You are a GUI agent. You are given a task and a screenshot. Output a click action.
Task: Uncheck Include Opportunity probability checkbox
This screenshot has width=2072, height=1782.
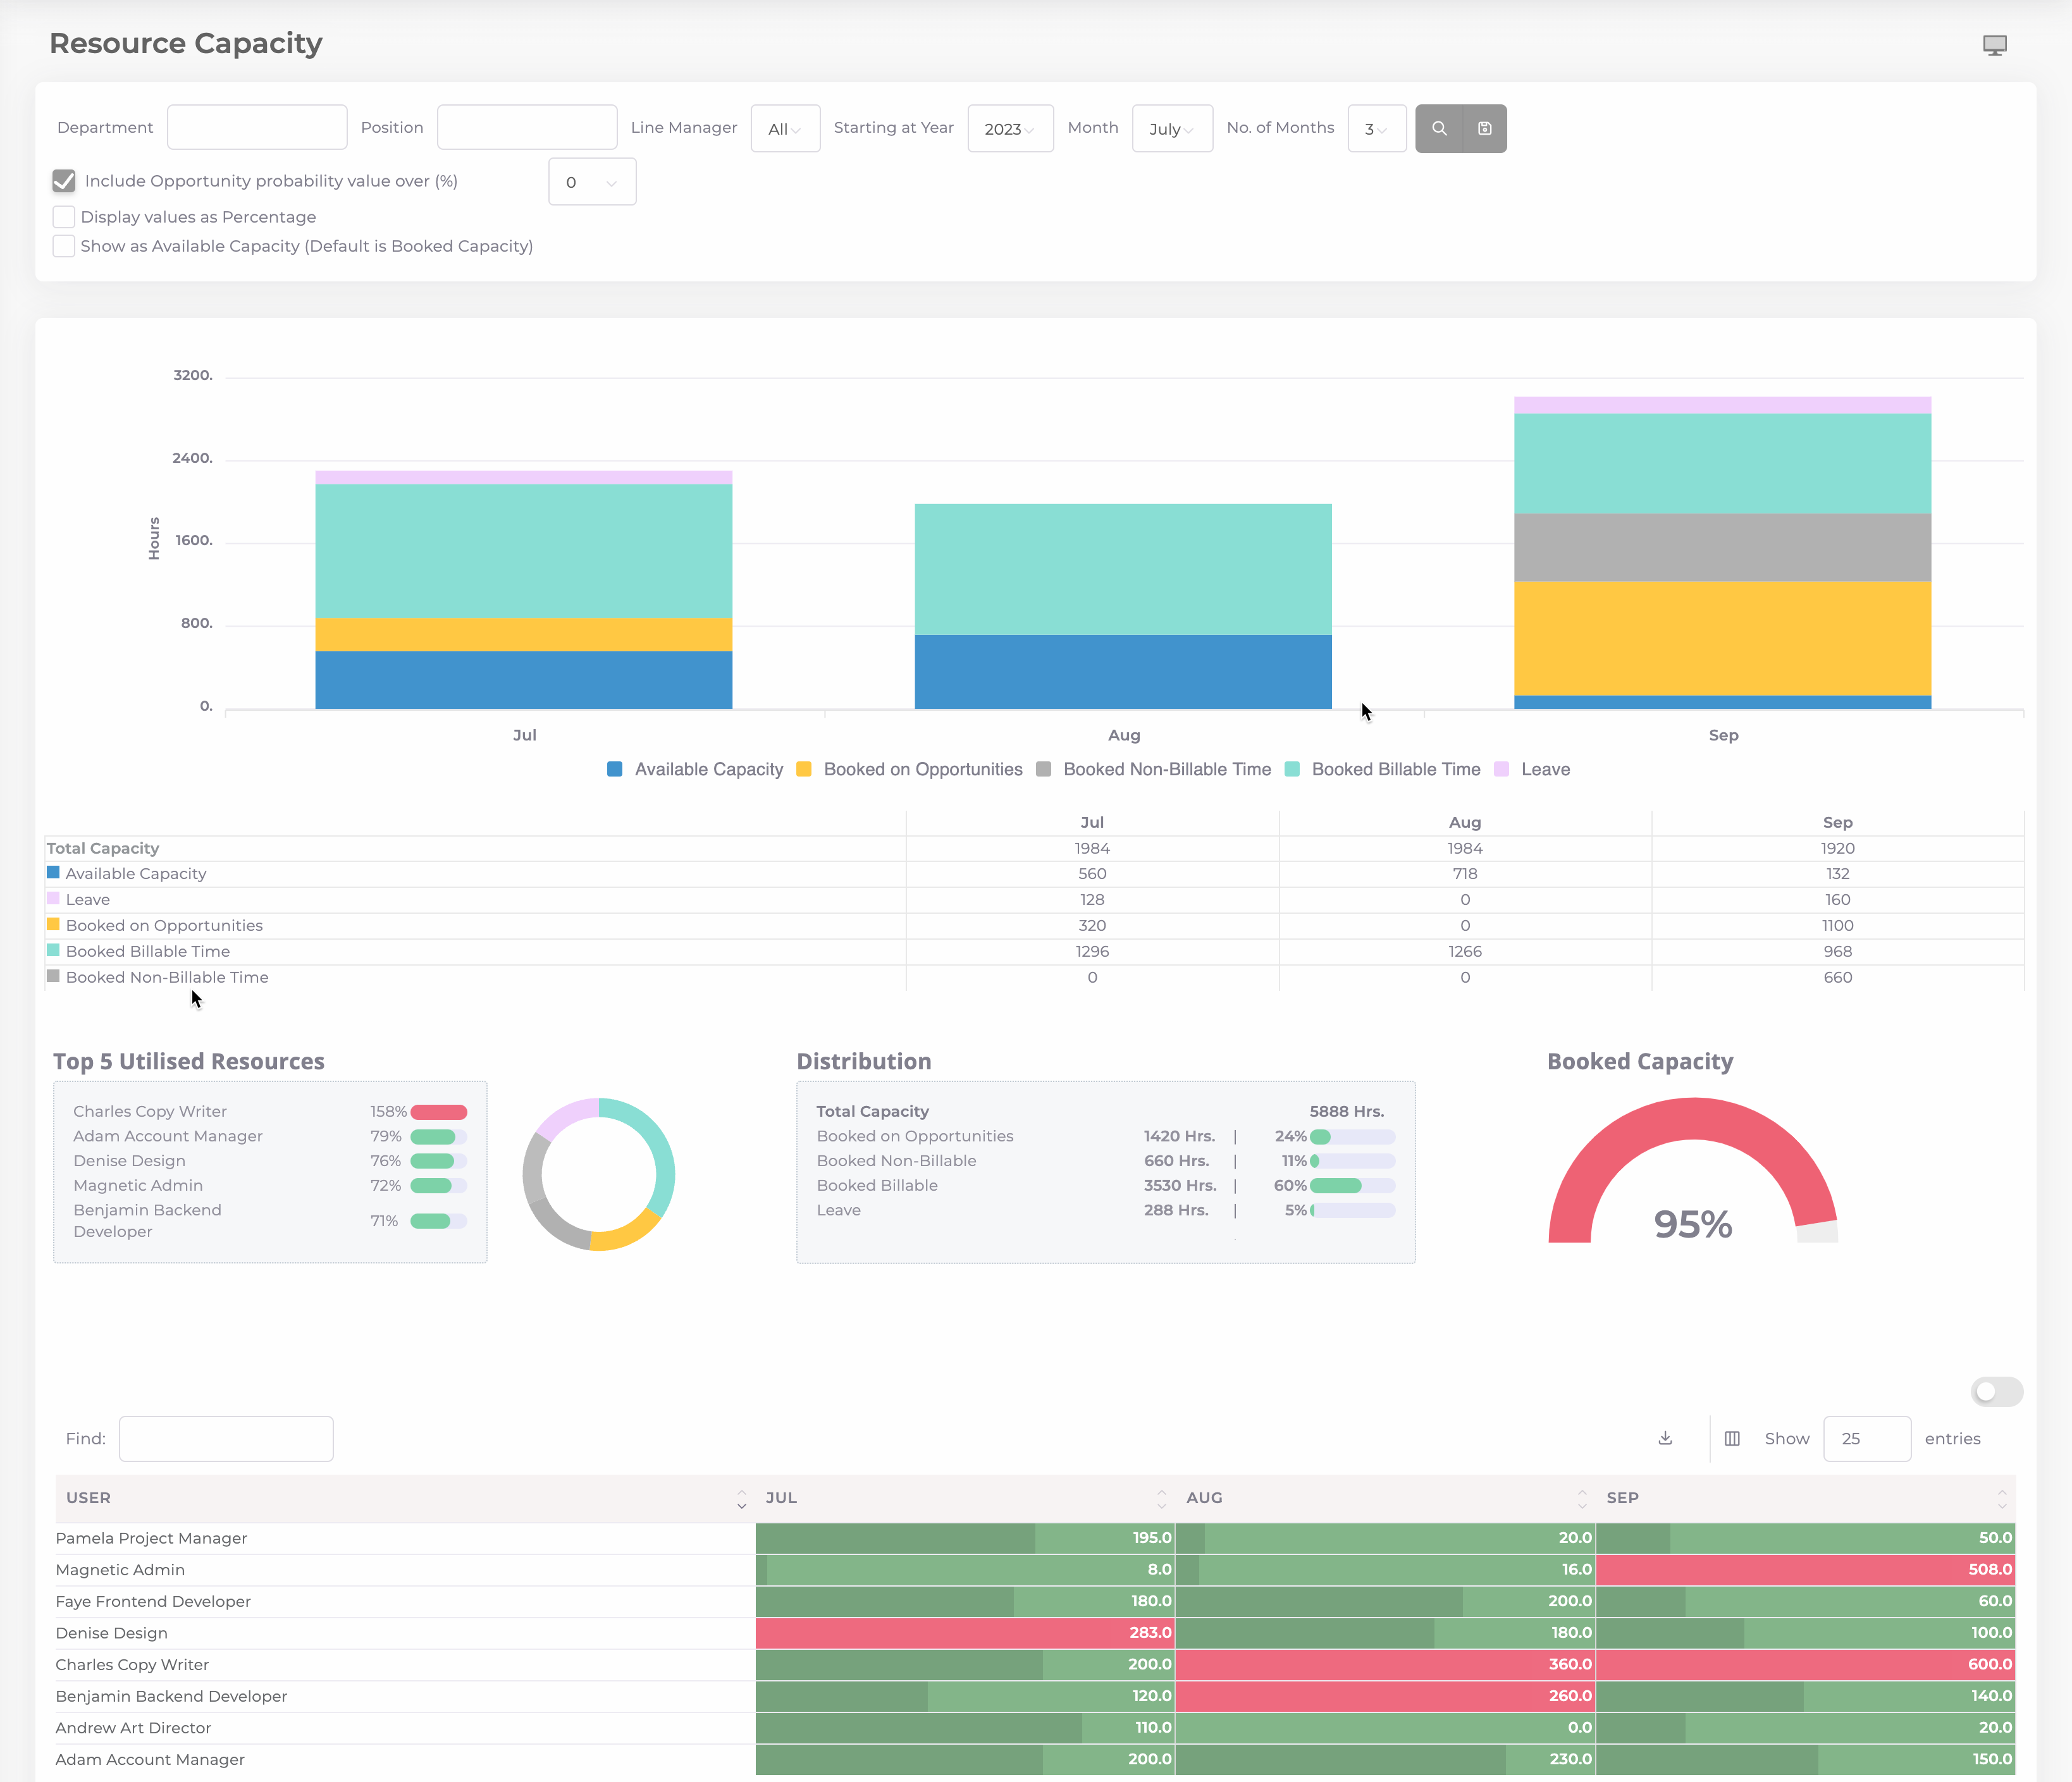tap(64, 181)
